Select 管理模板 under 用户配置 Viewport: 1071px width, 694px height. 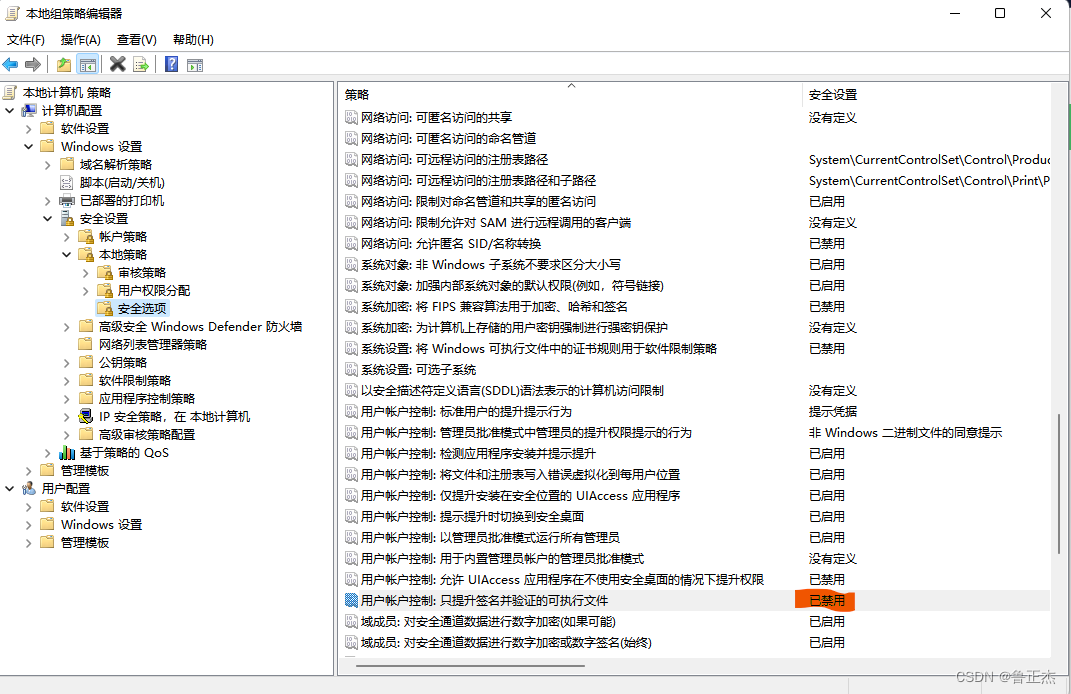(85, 542)
